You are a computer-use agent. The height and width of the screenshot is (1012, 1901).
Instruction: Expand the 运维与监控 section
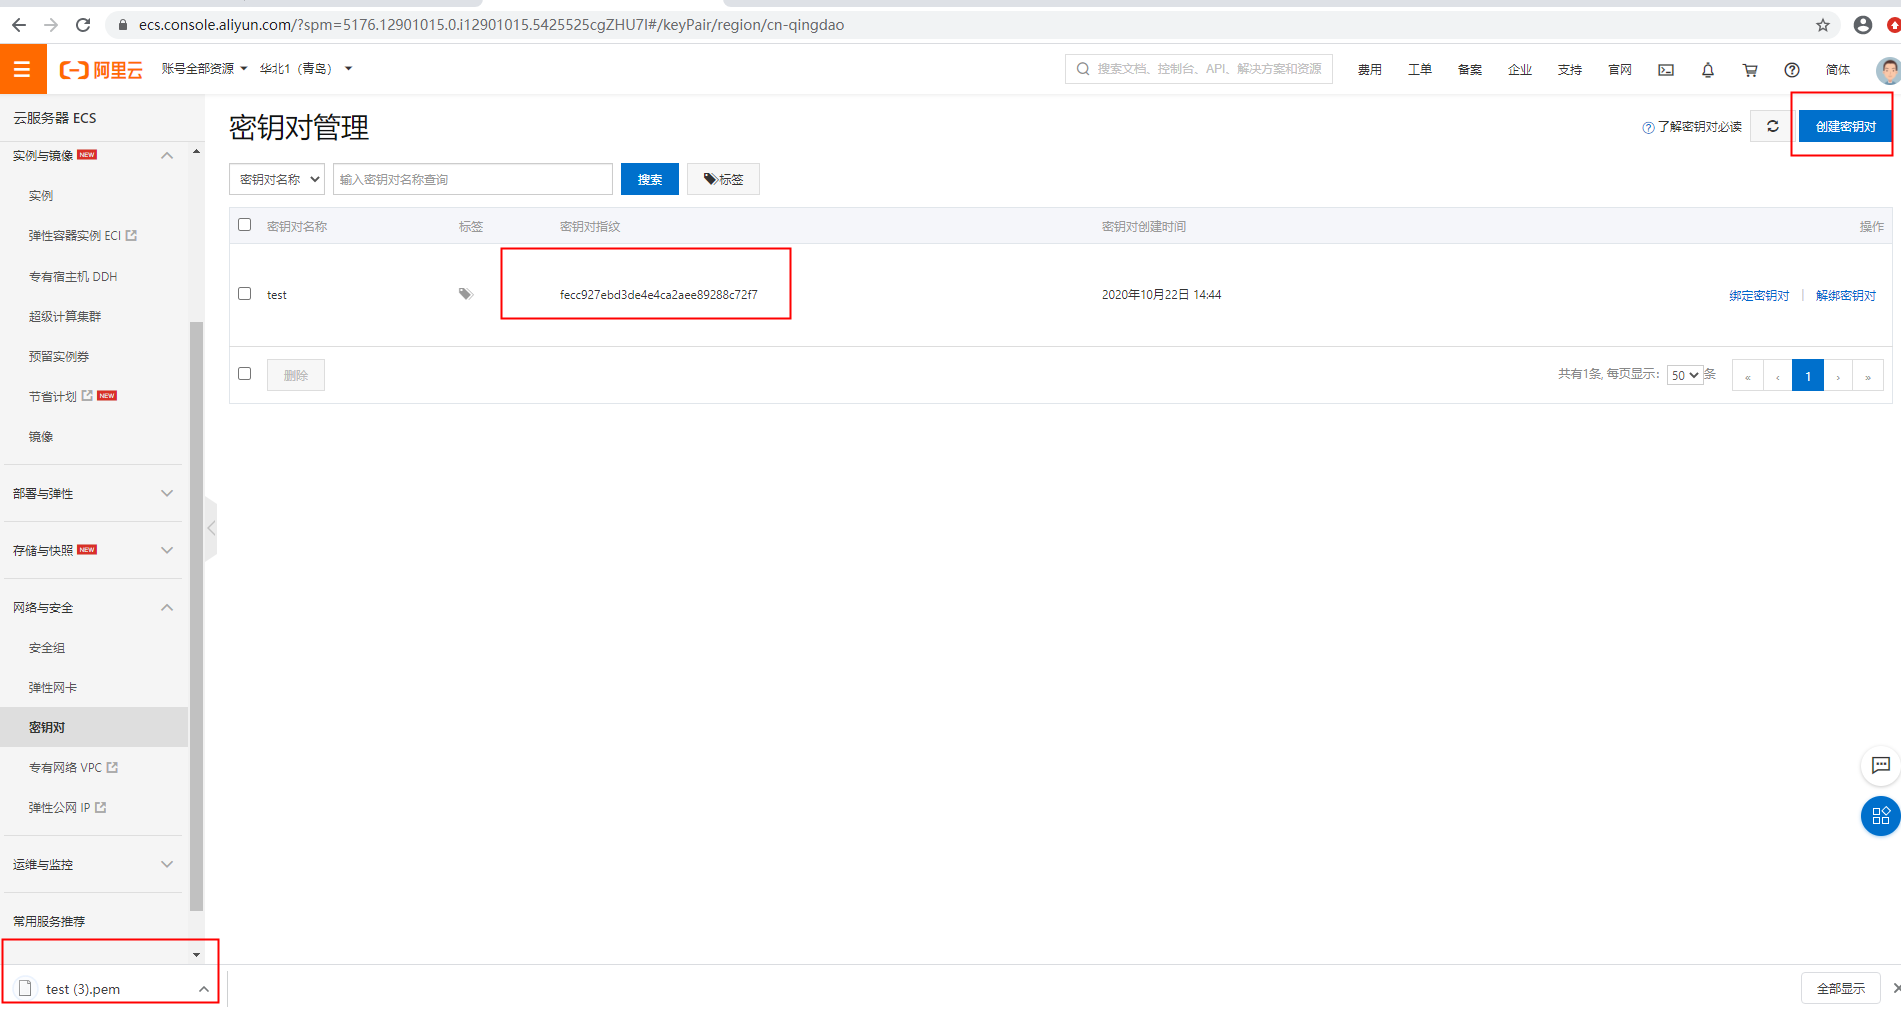click(167, 864)
